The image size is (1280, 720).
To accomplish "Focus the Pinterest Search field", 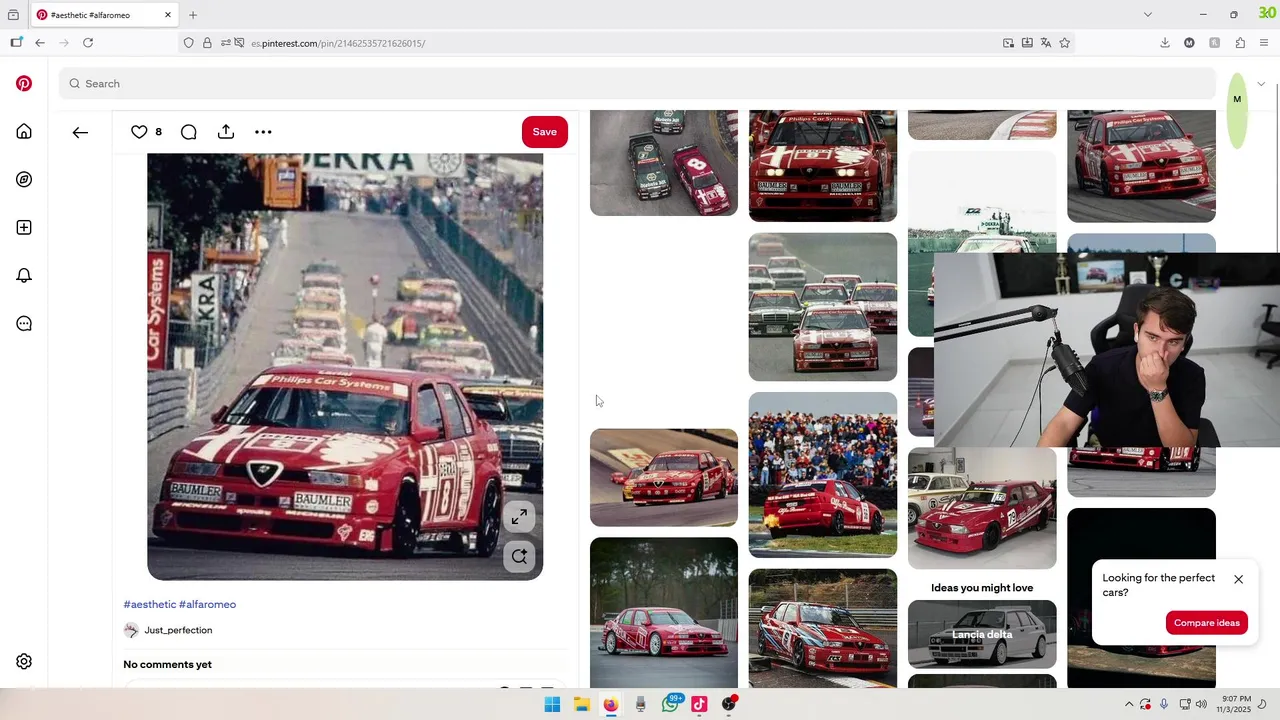I will pyautogui.click(x=637, y=84).
